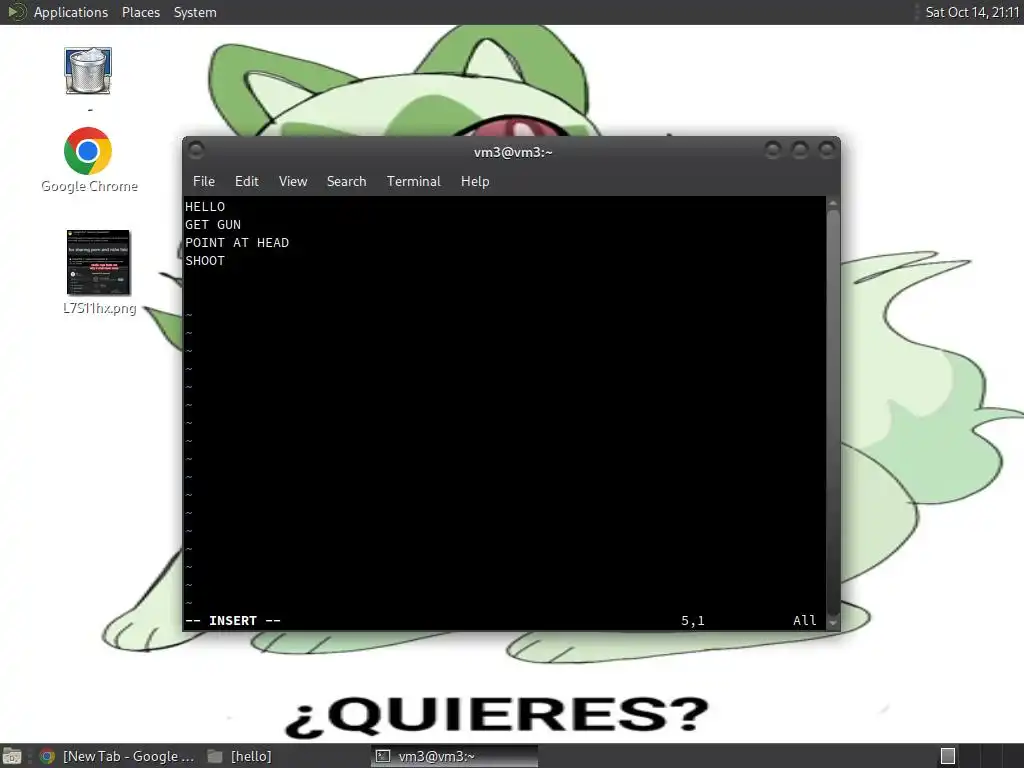Switch to the vm3@vm3:~ taskbar item
This screenshot has height=768, width=1024.
coord(455,756)
